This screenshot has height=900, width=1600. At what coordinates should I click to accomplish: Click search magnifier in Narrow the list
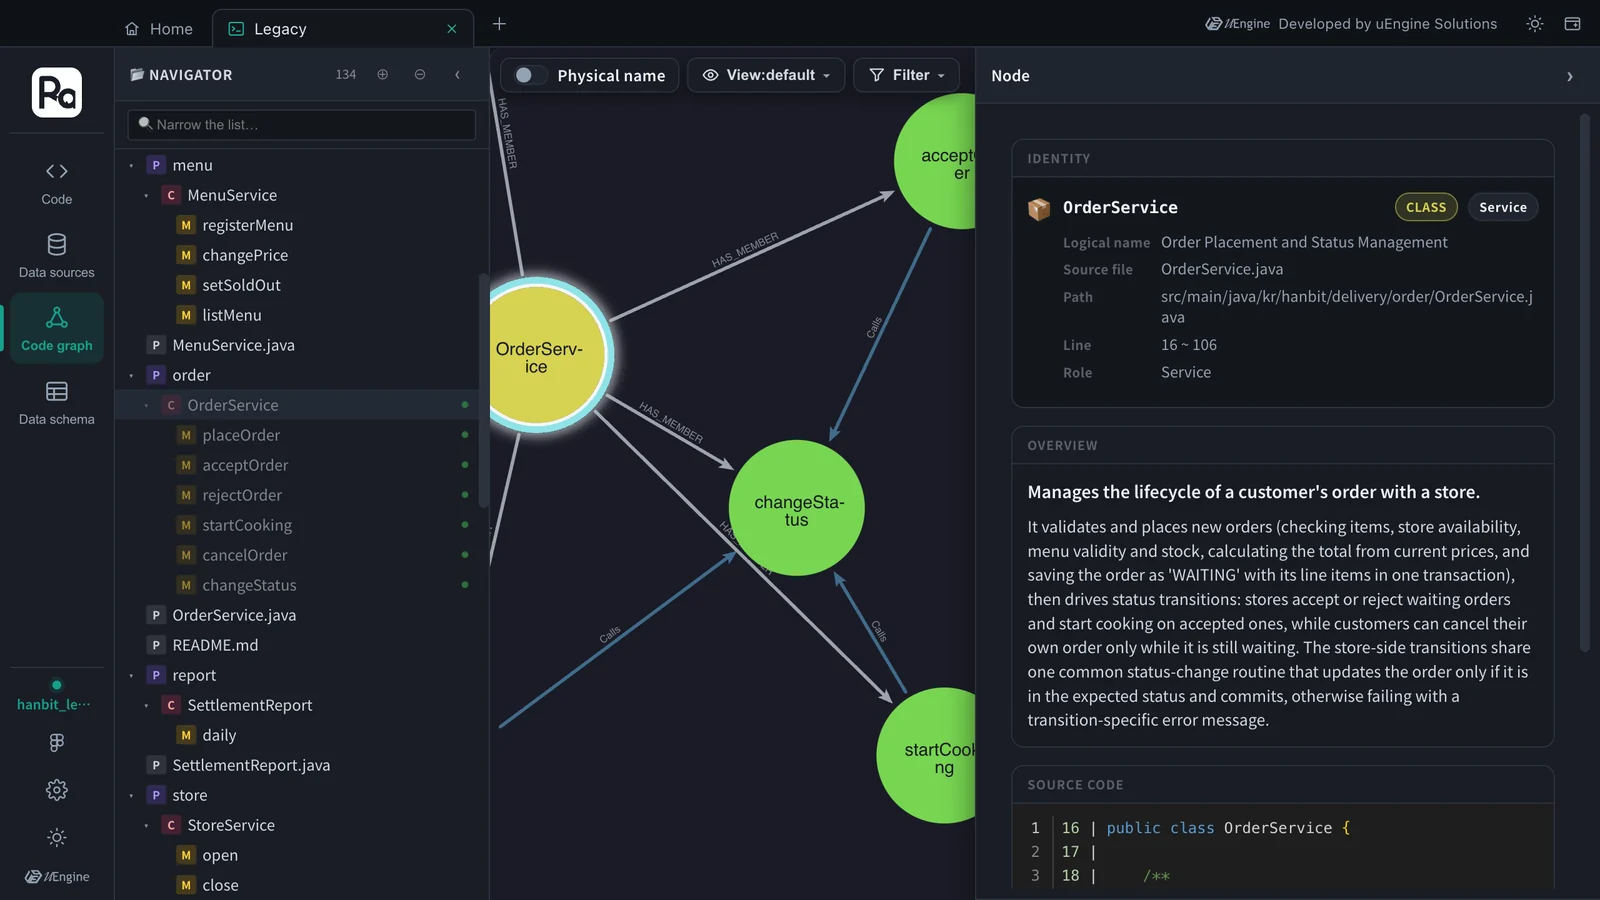point(146,124)
